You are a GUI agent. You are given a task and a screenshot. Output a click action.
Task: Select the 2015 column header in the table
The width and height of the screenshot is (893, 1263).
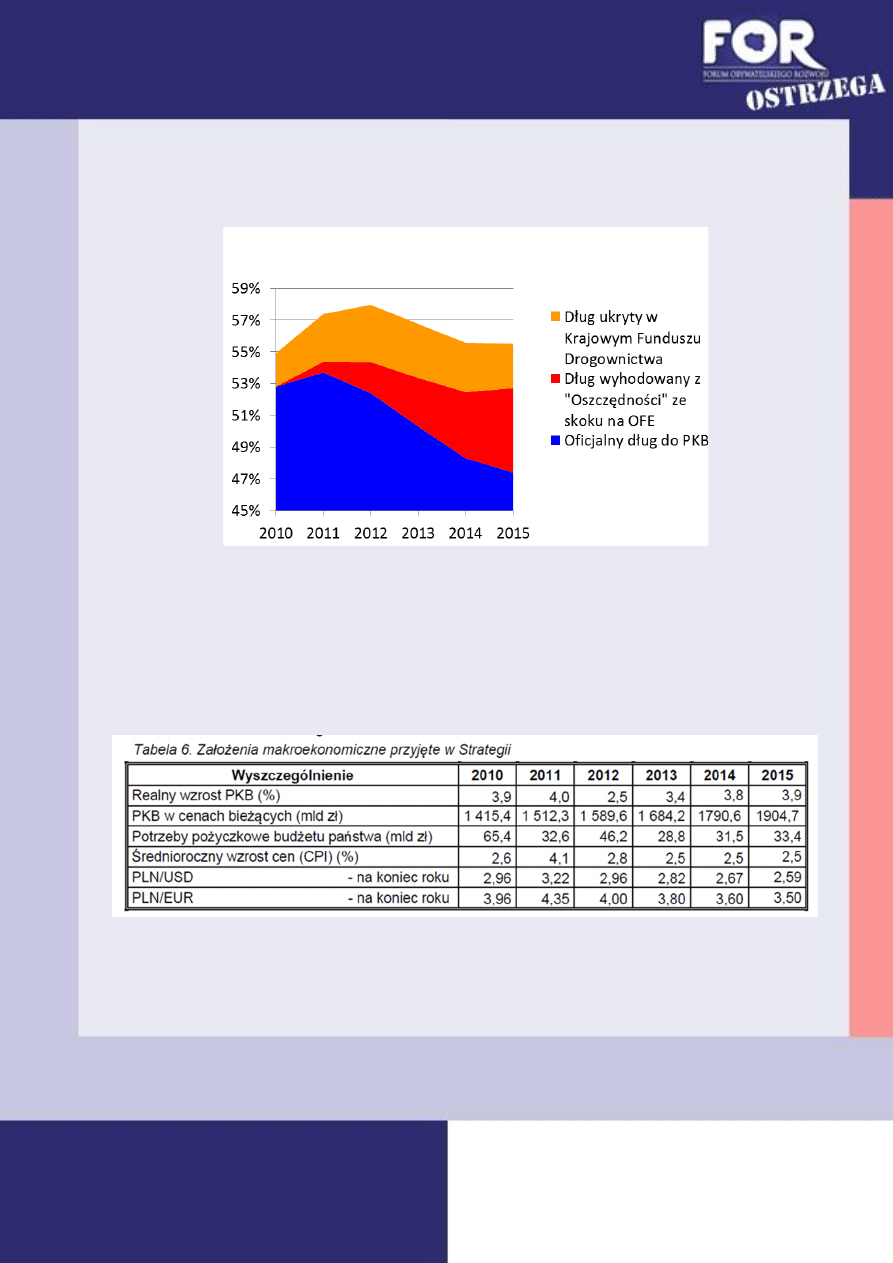[777, 775]
